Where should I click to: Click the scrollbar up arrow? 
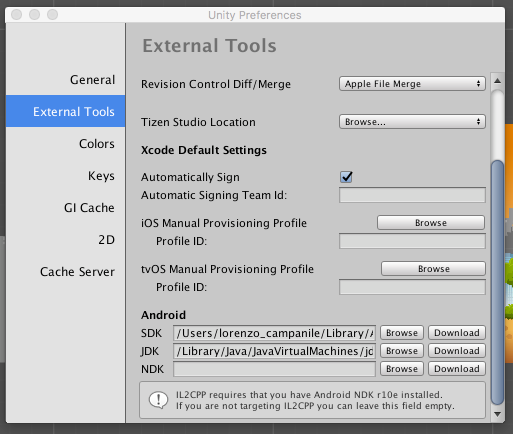[497, 81]
